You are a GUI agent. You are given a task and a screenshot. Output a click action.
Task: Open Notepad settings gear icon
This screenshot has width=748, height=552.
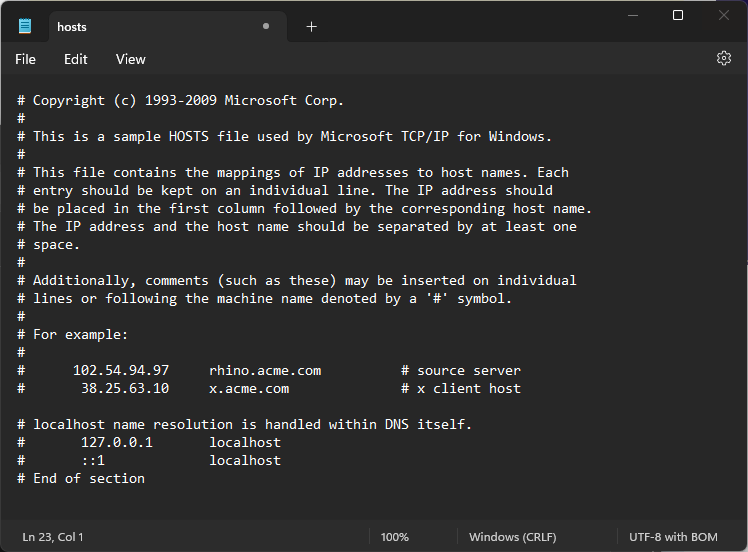coord(724,58)
